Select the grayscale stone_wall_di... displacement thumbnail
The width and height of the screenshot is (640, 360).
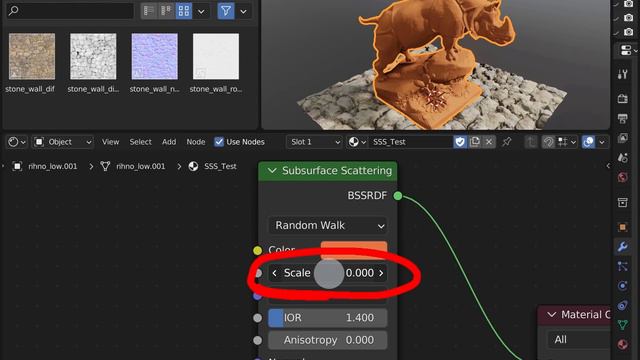(x=93, y=57)
